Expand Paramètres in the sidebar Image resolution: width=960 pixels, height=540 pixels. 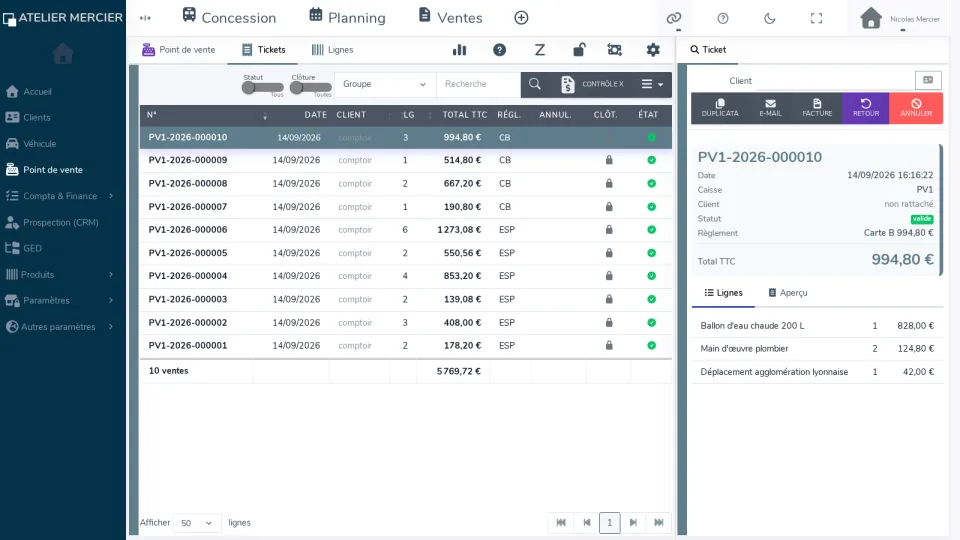(62, 301)
